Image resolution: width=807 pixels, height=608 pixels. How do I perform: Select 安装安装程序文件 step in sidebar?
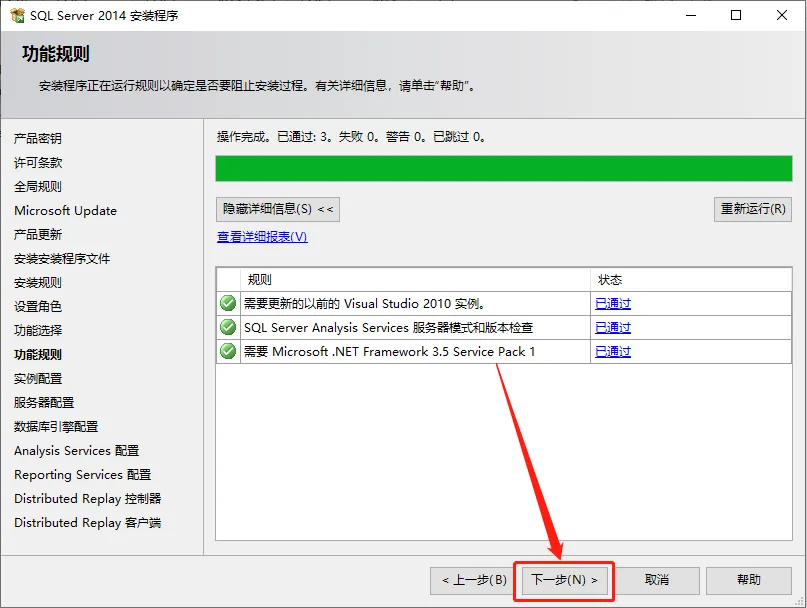[x=62, y=258]
